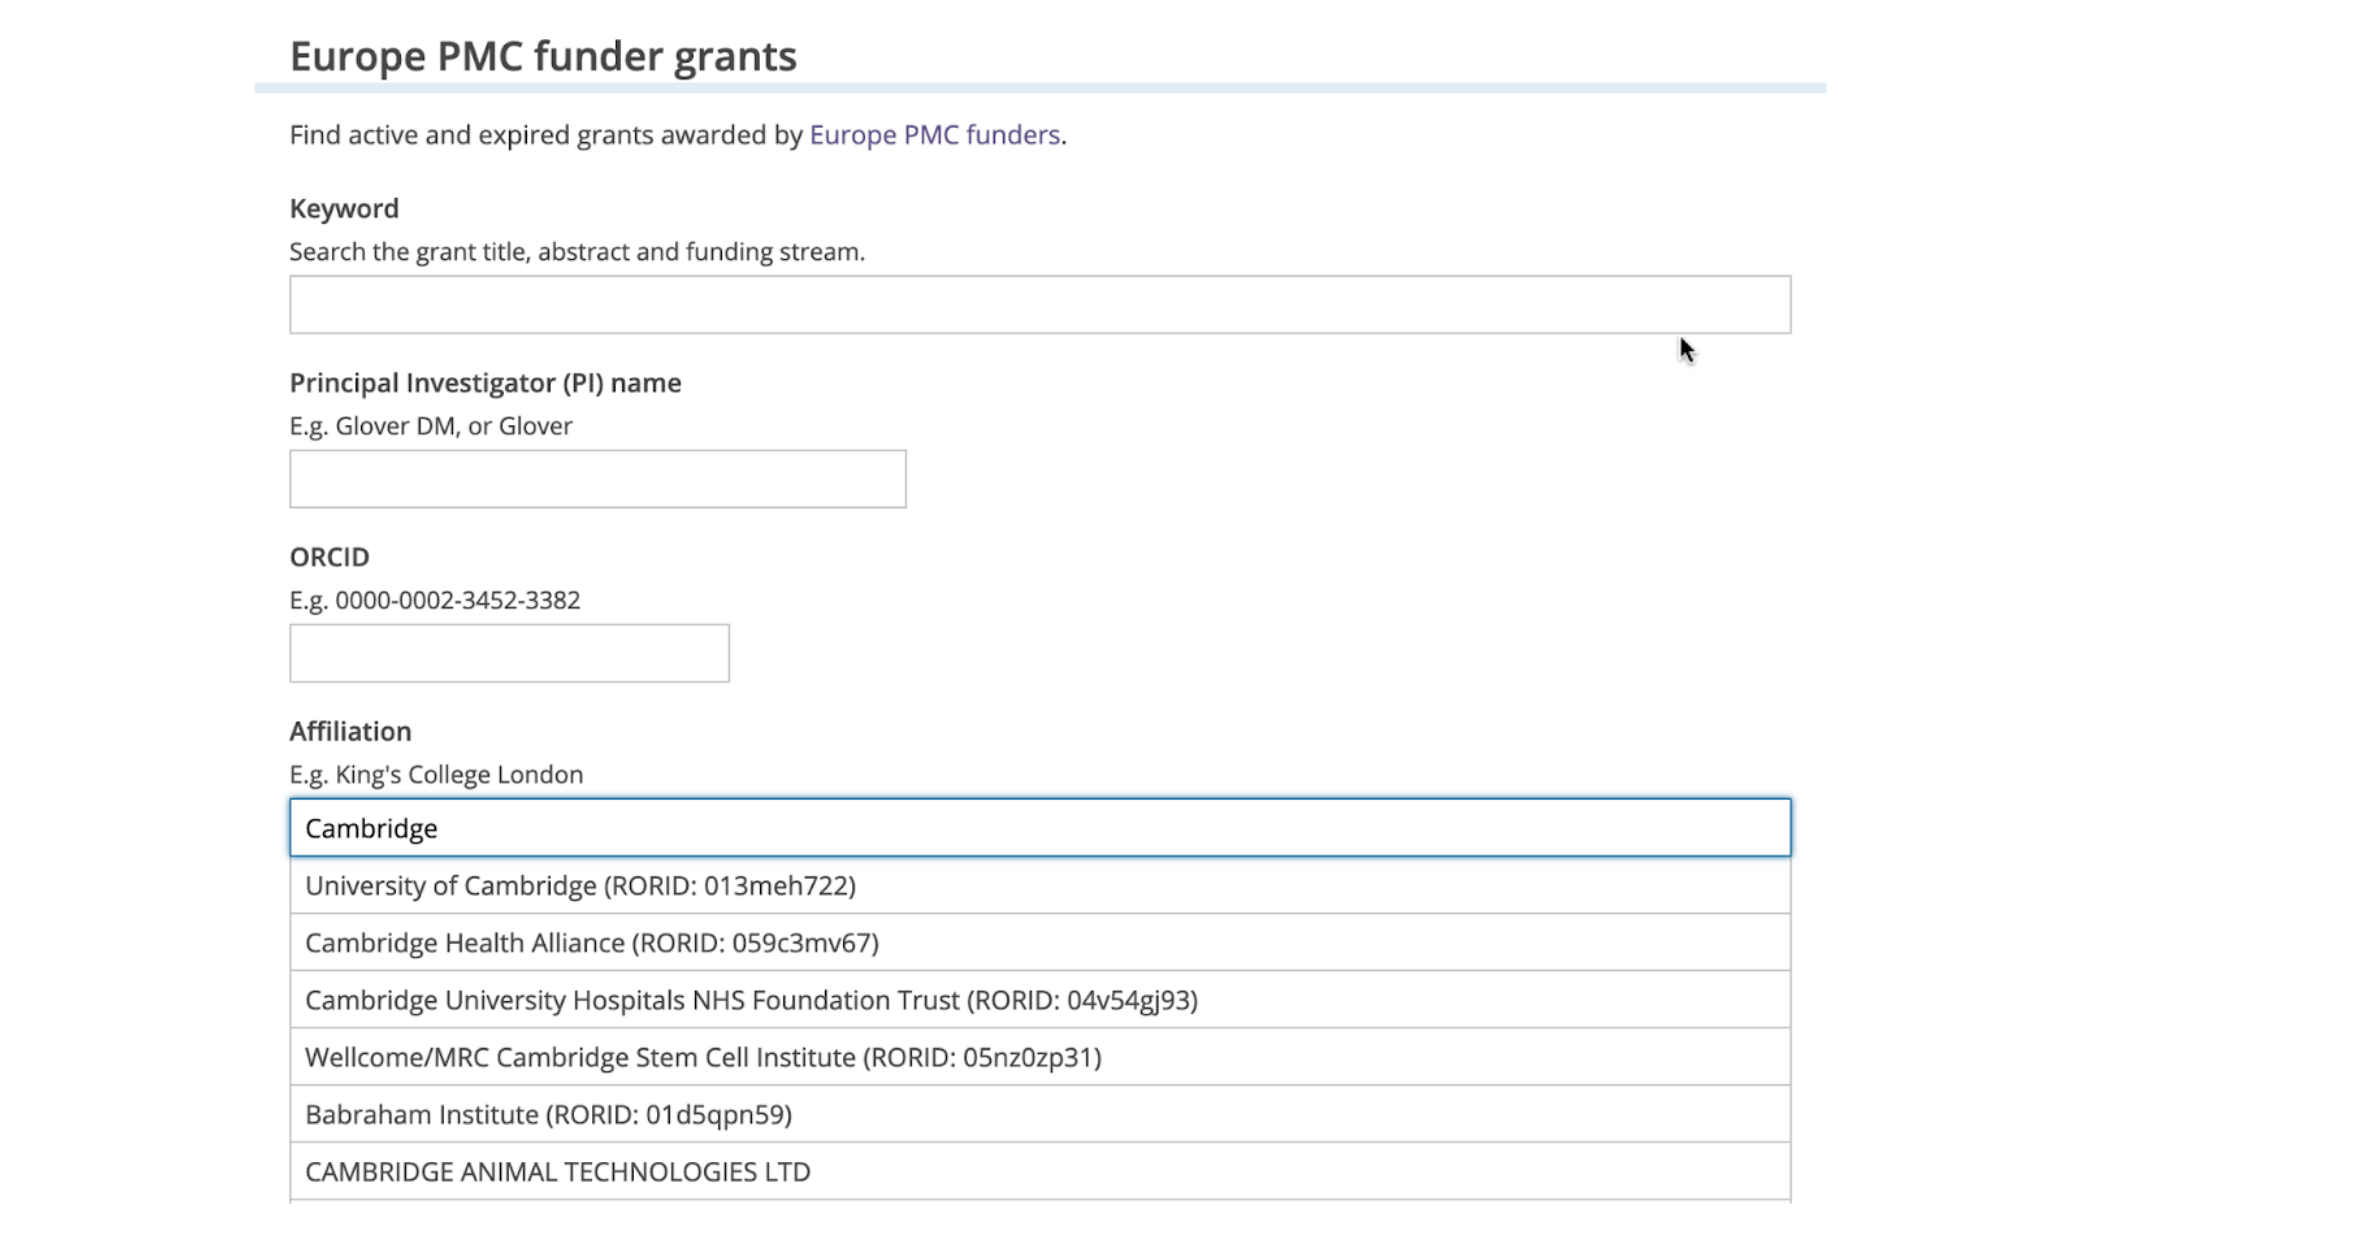Choose Babraham Institute from suggestions
Screen dimensions: 2364x1254
[1040, 1114]
